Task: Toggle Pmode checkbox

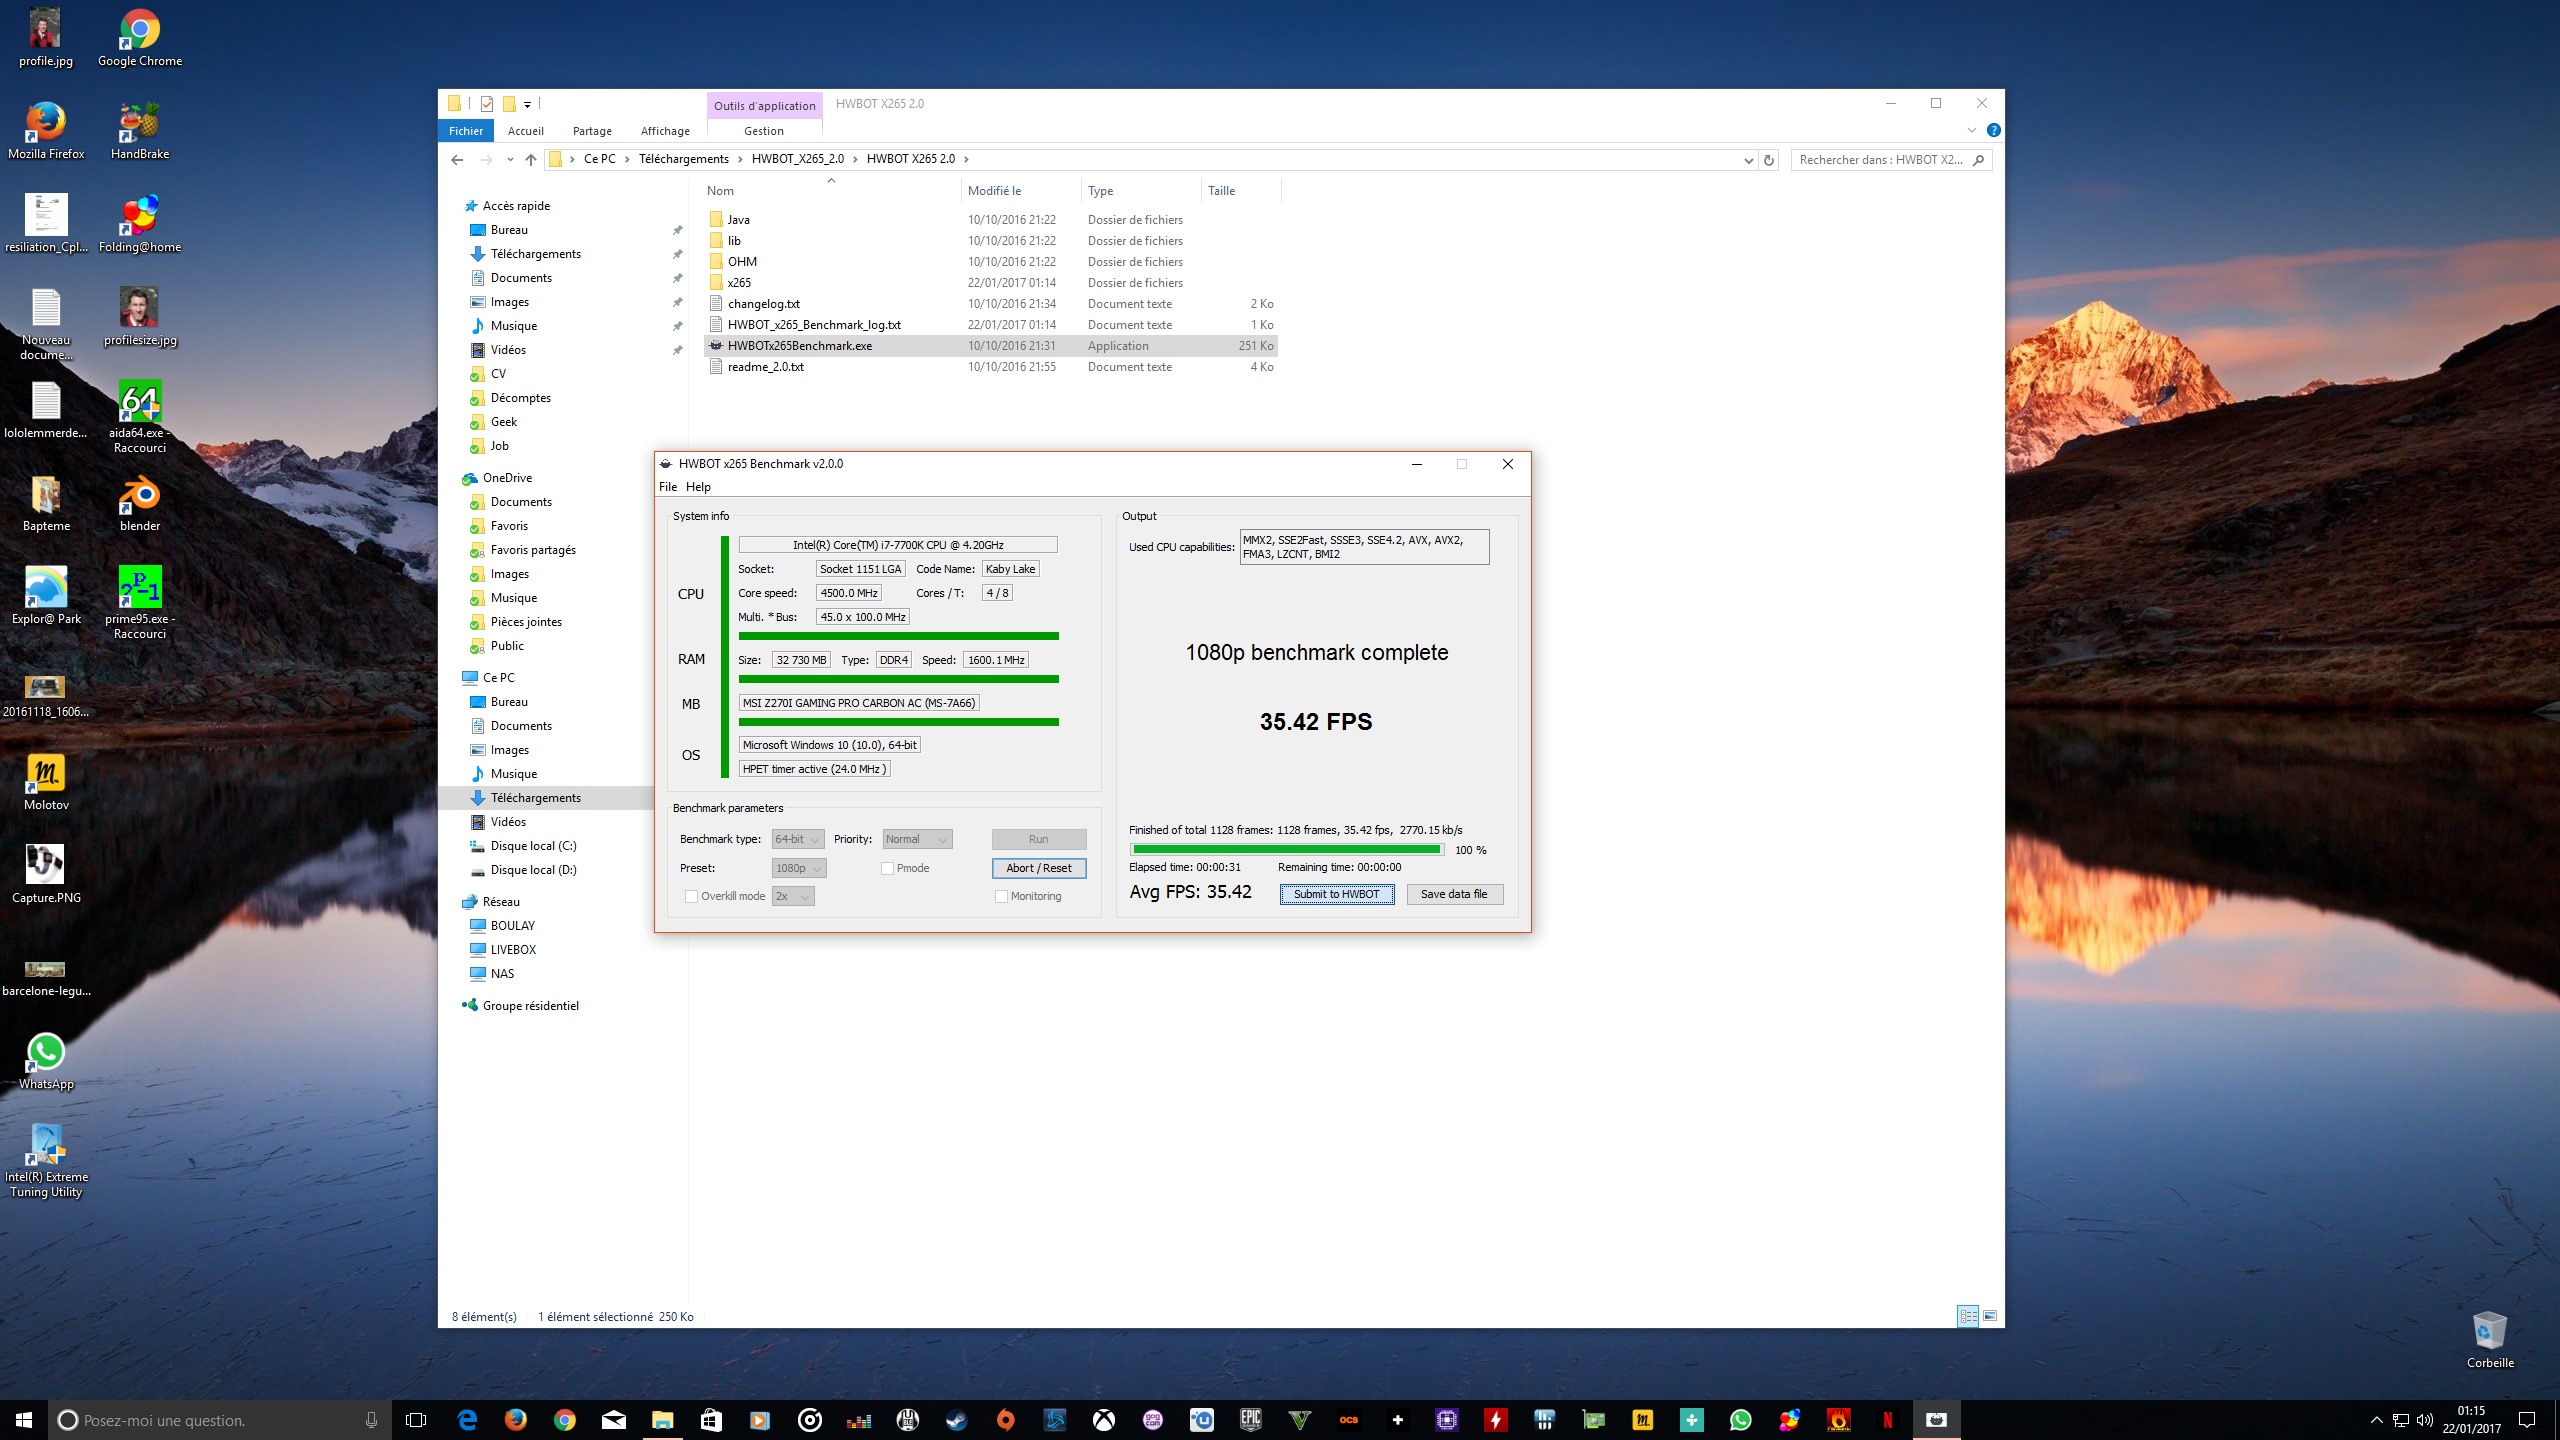Action: (x=887, y=868)
